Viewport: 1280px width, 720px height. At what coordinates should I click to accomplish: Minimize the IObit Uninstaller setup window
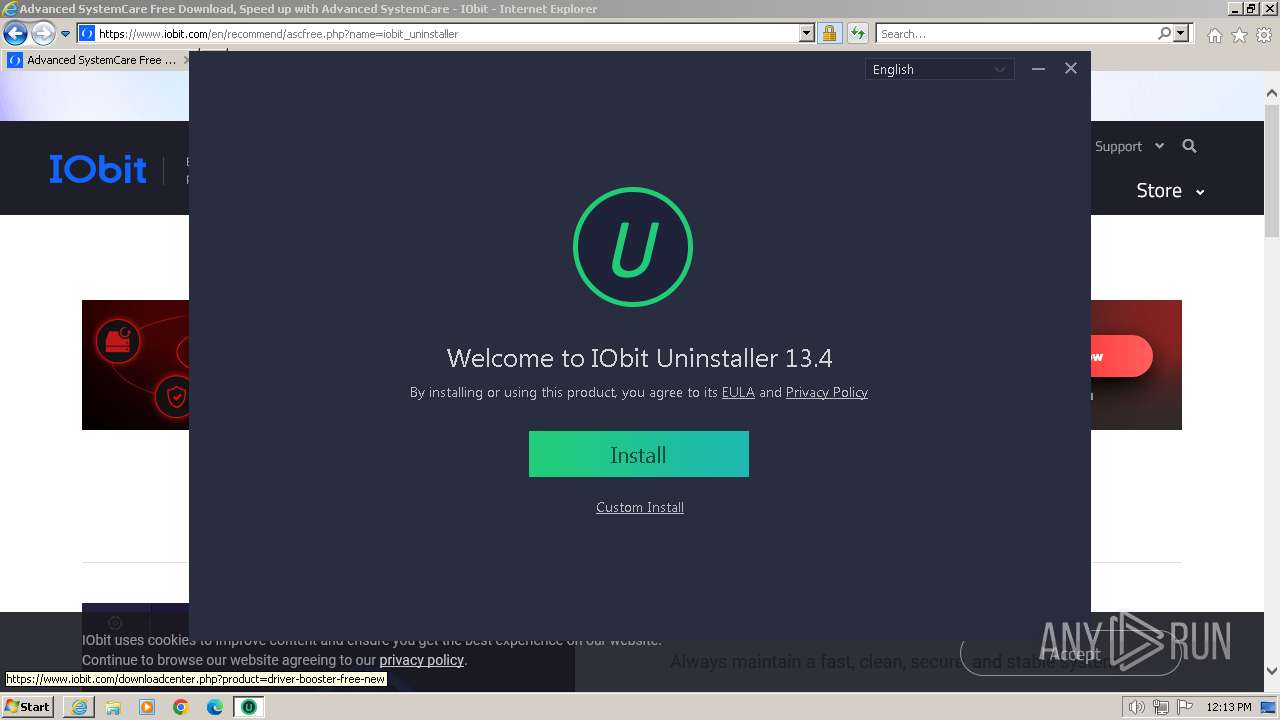(1038, 68)
